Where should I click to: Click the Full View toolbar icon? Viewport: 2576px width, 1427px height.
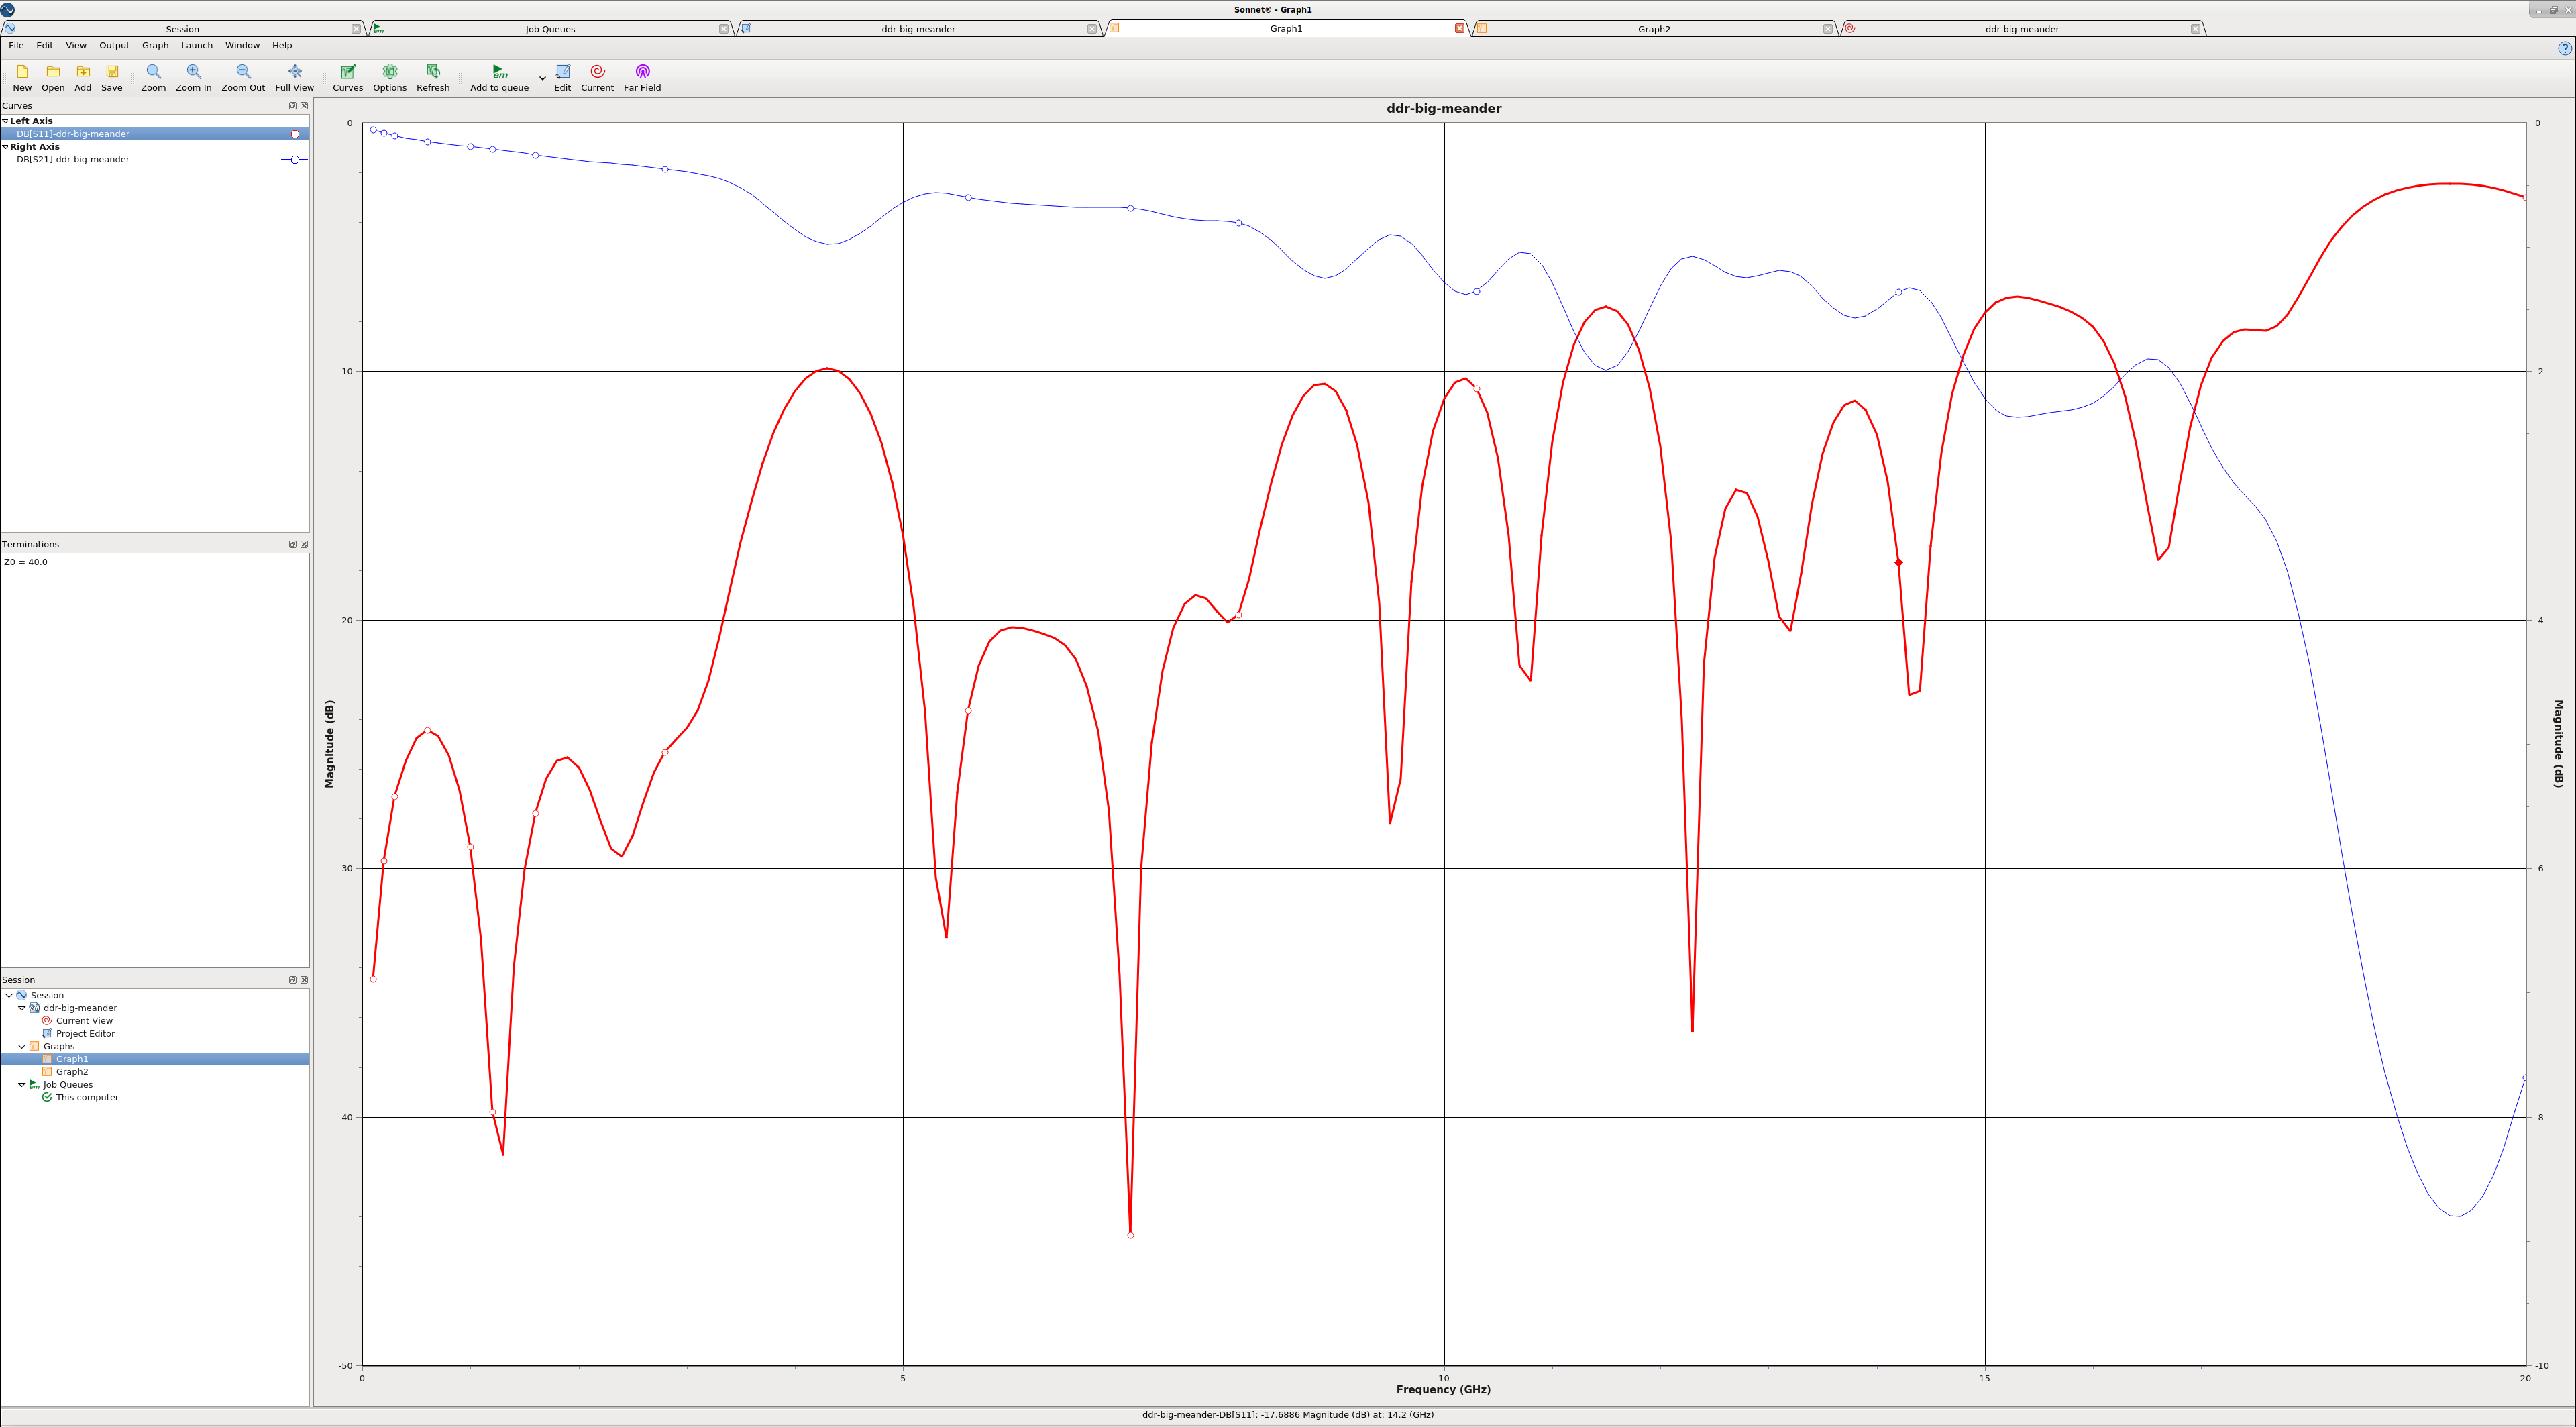tap(294, 72)
